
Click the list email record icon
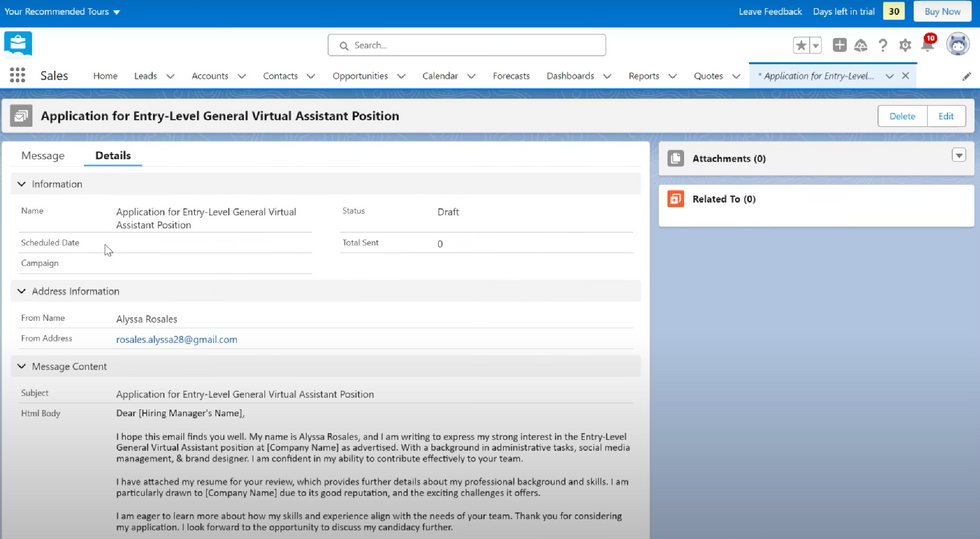21,116
